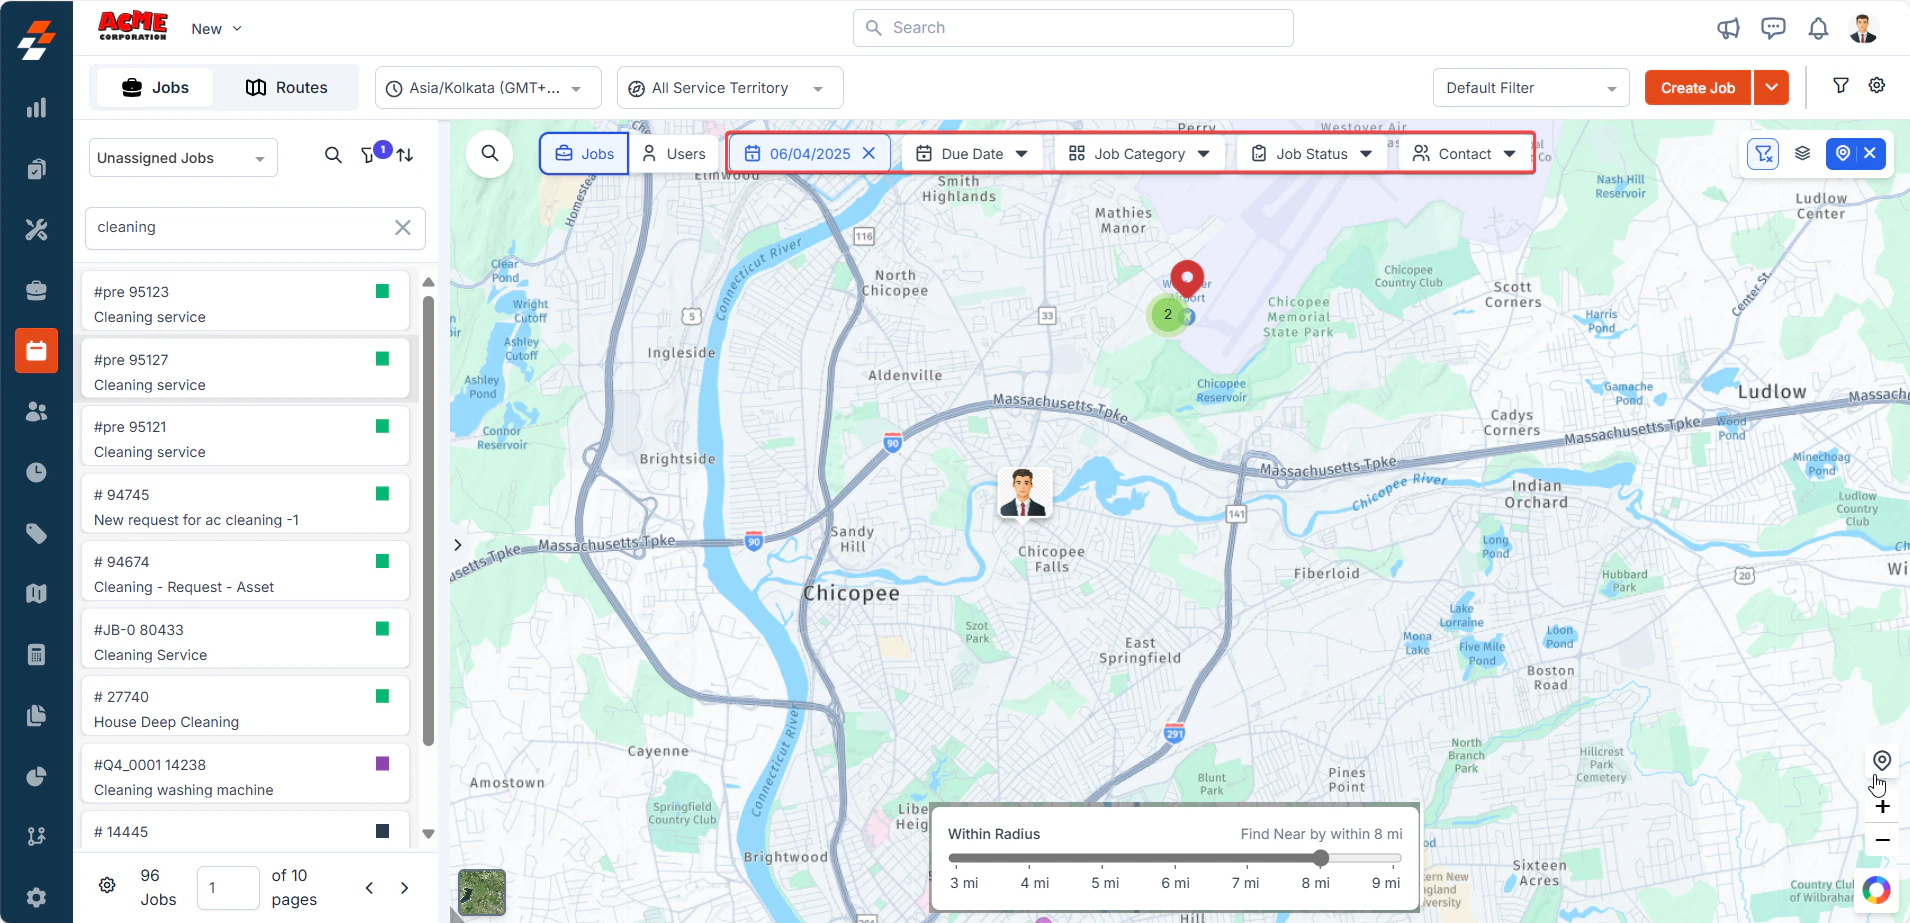The height and width of the screenshot is (923, 1910).
Task: Toggle the Users map view button
Action: point(674,153)
